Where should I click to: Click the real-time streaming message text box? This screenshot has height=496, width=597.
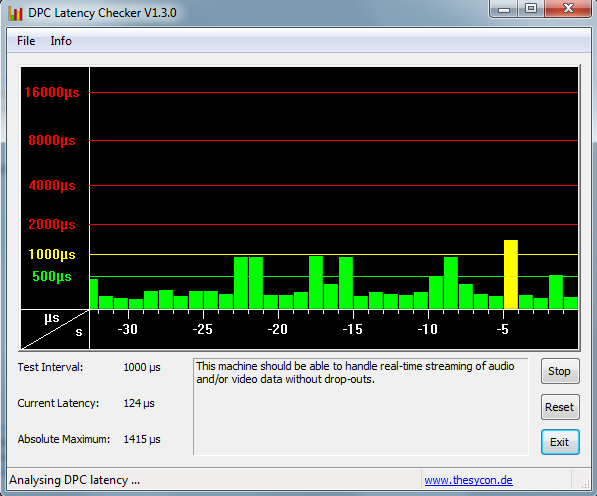point(361,407)
